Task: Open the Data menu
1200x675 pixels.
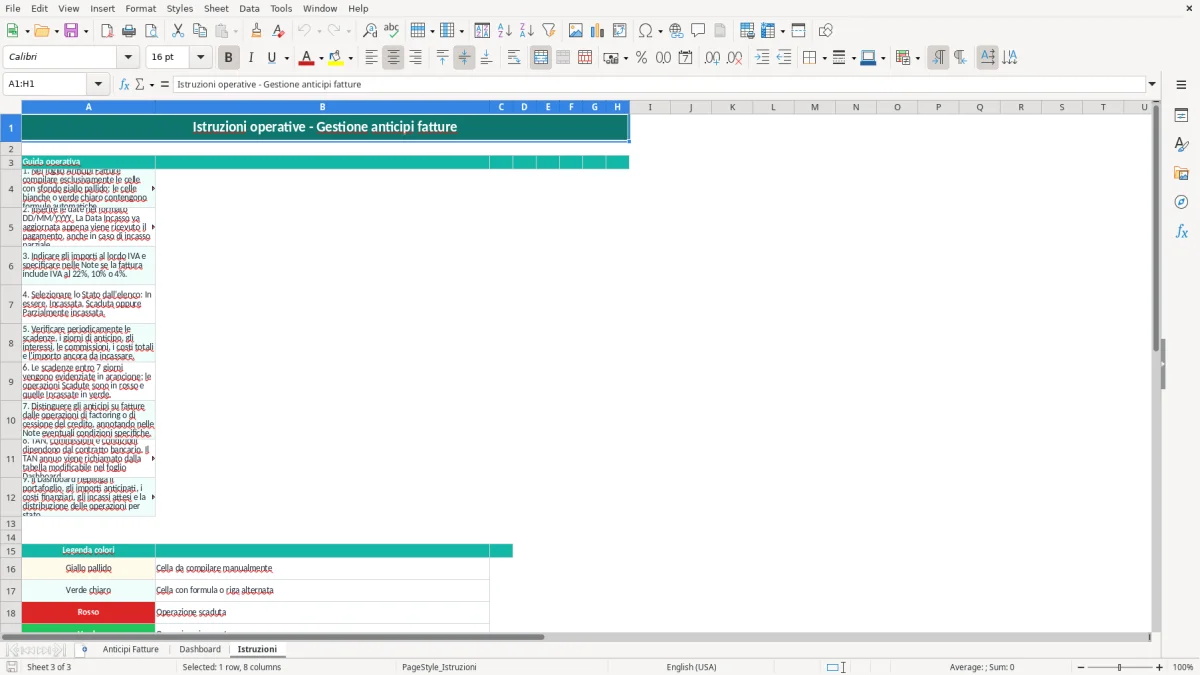Action: coord(249,8)
